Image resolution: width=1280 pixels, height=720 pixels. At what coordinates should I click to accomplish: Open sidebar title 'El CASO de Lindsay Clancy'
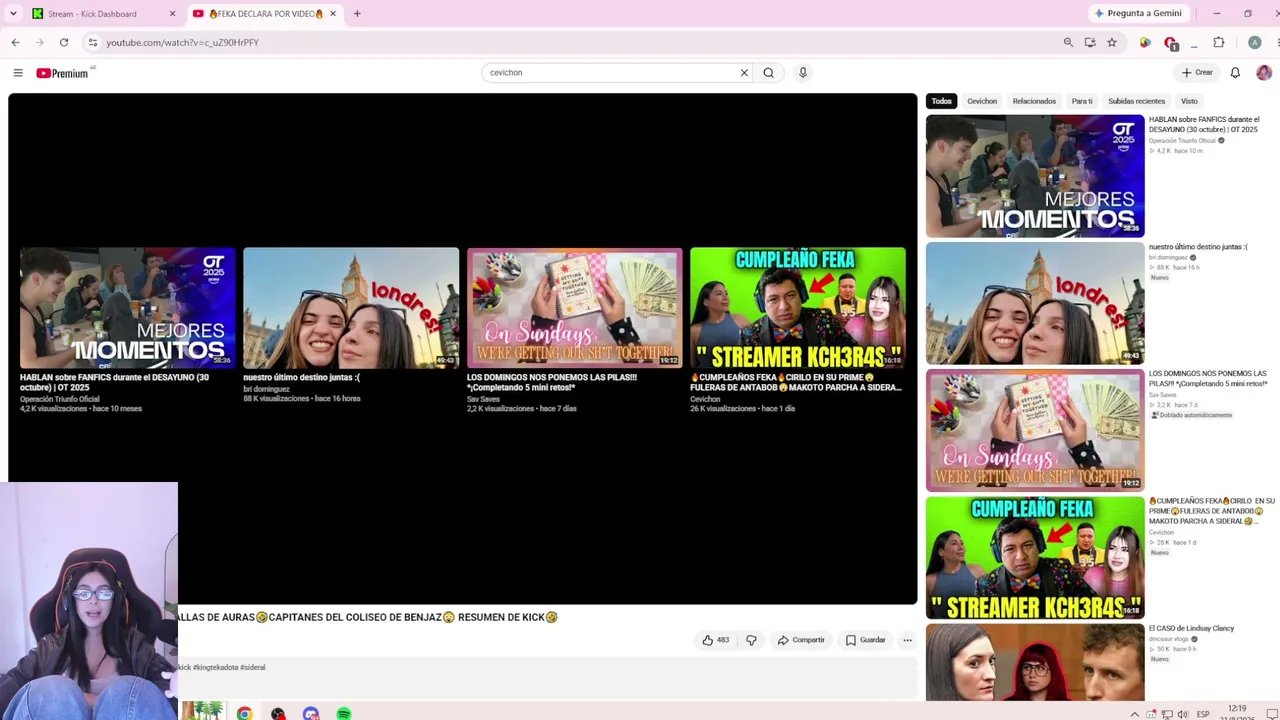(1191, 629)
